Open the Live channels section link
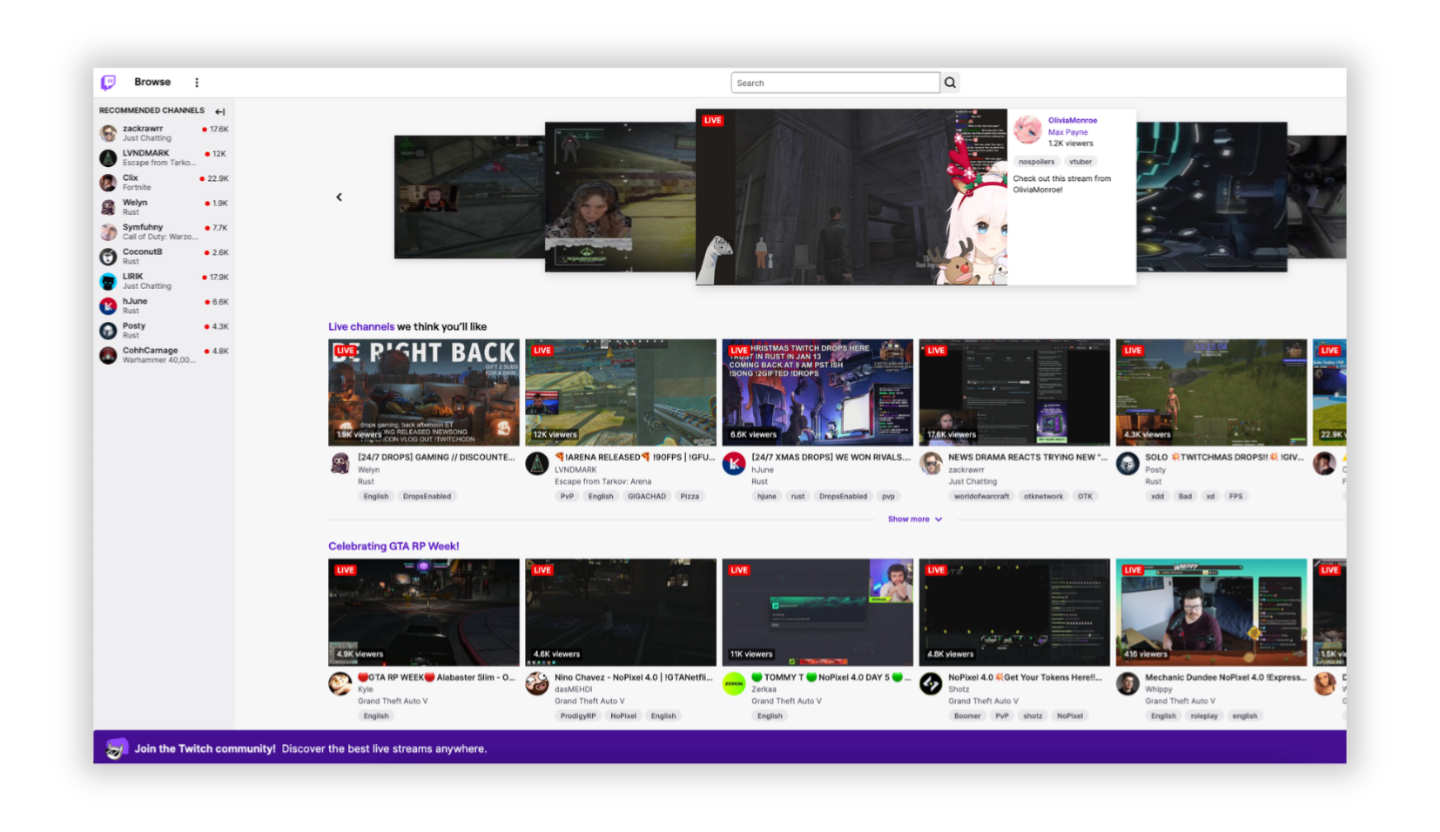Image resolution: width=1440 pixels, height=832 pixels. (361, 326)
